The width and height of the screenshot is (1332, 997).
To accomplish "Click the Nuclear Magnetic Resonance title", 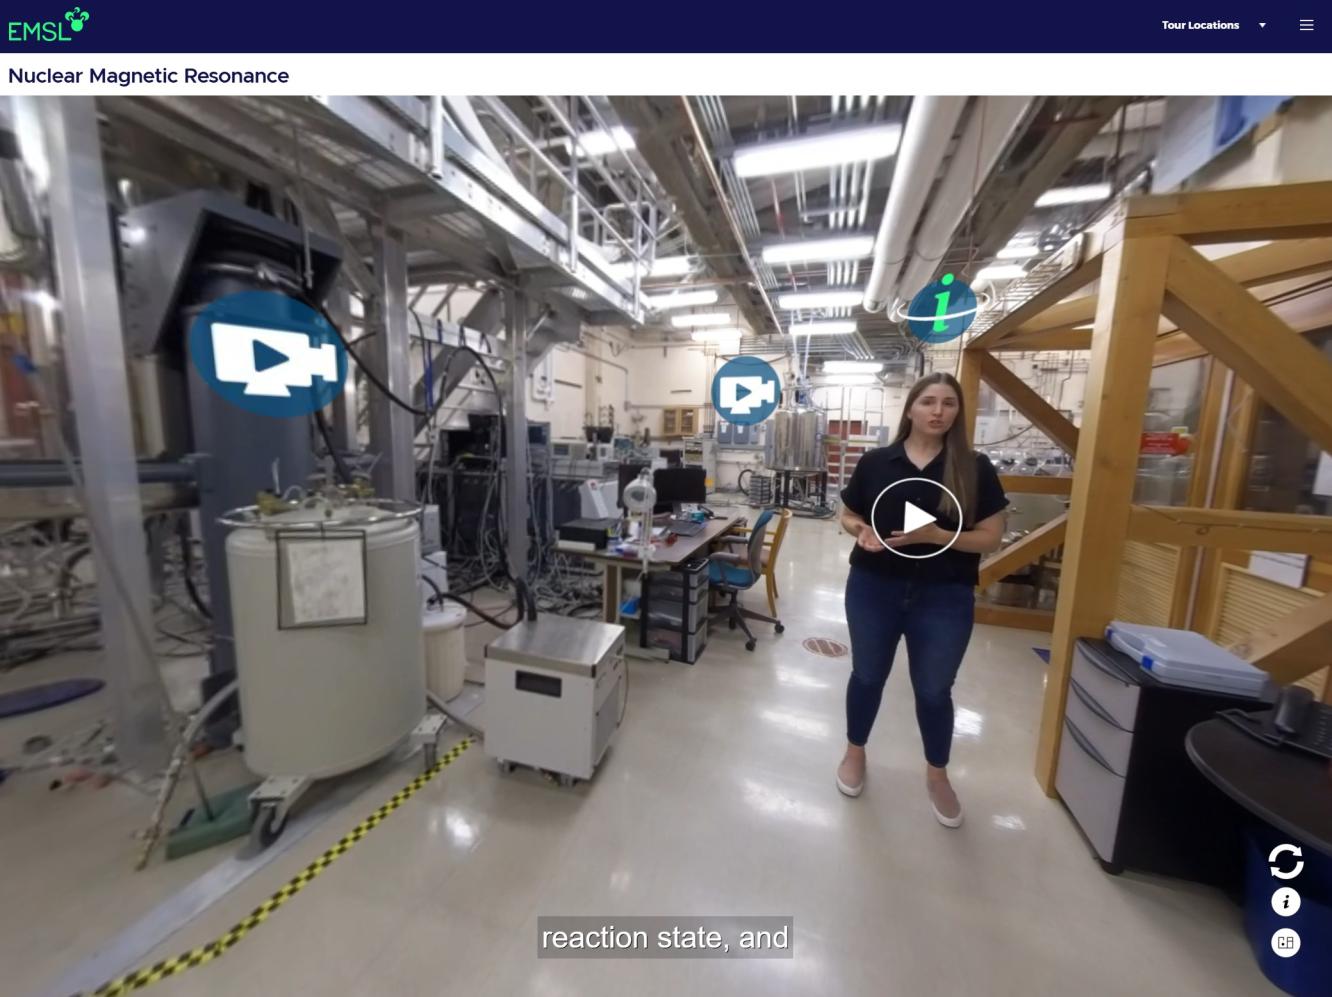I will 148,76.
